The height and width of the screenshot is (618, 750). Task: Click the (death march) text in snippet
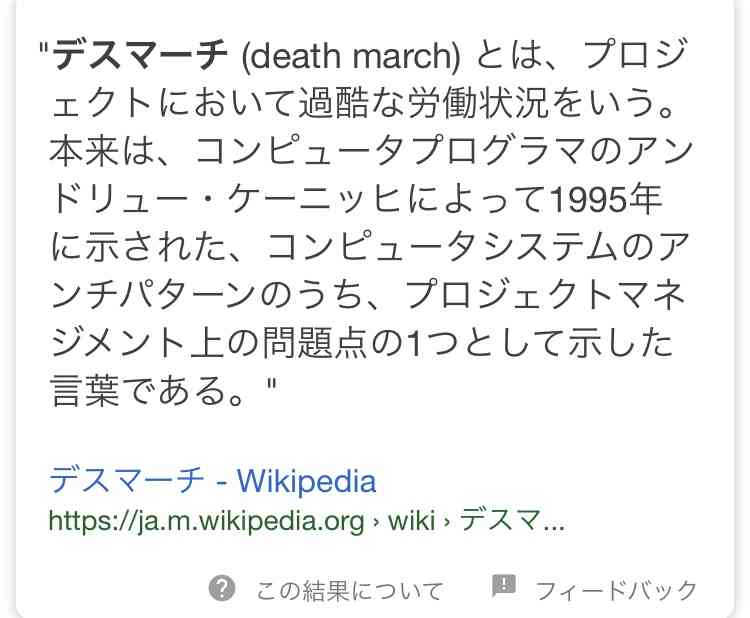tap(351, 56)
